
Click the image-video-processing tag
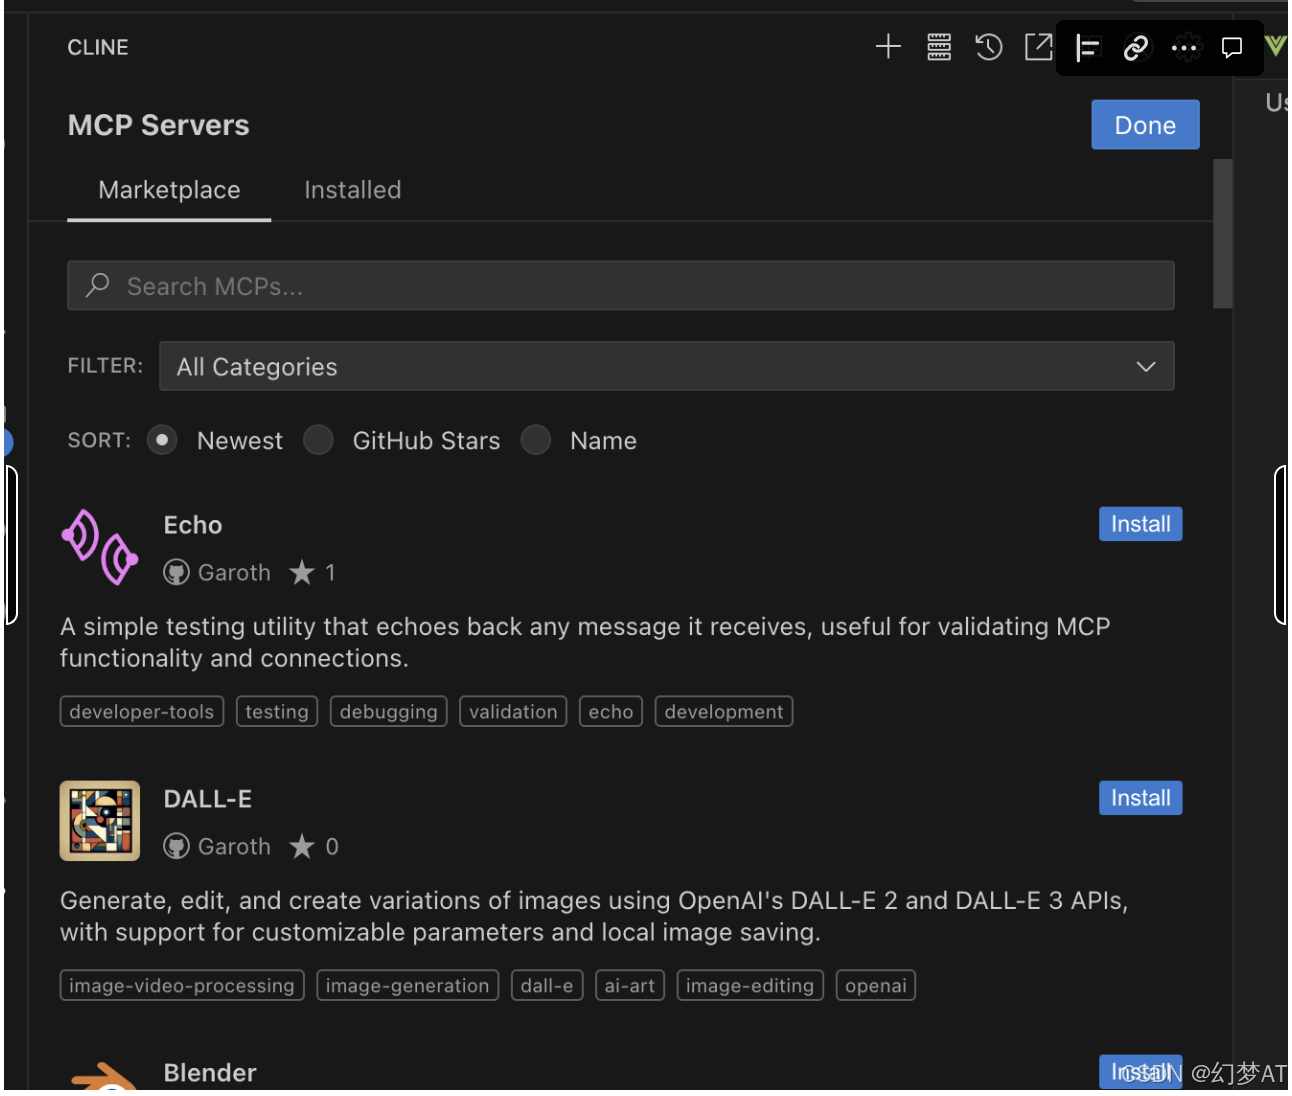(182, 986)
